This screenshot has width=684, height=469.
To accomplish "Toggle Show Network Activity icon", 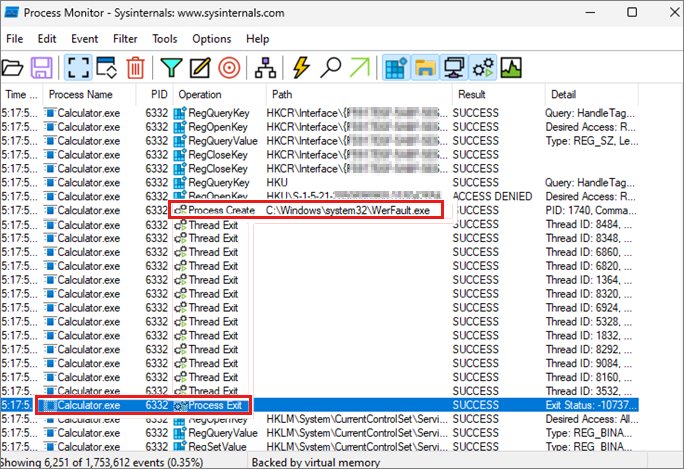I will coord(454,68).
